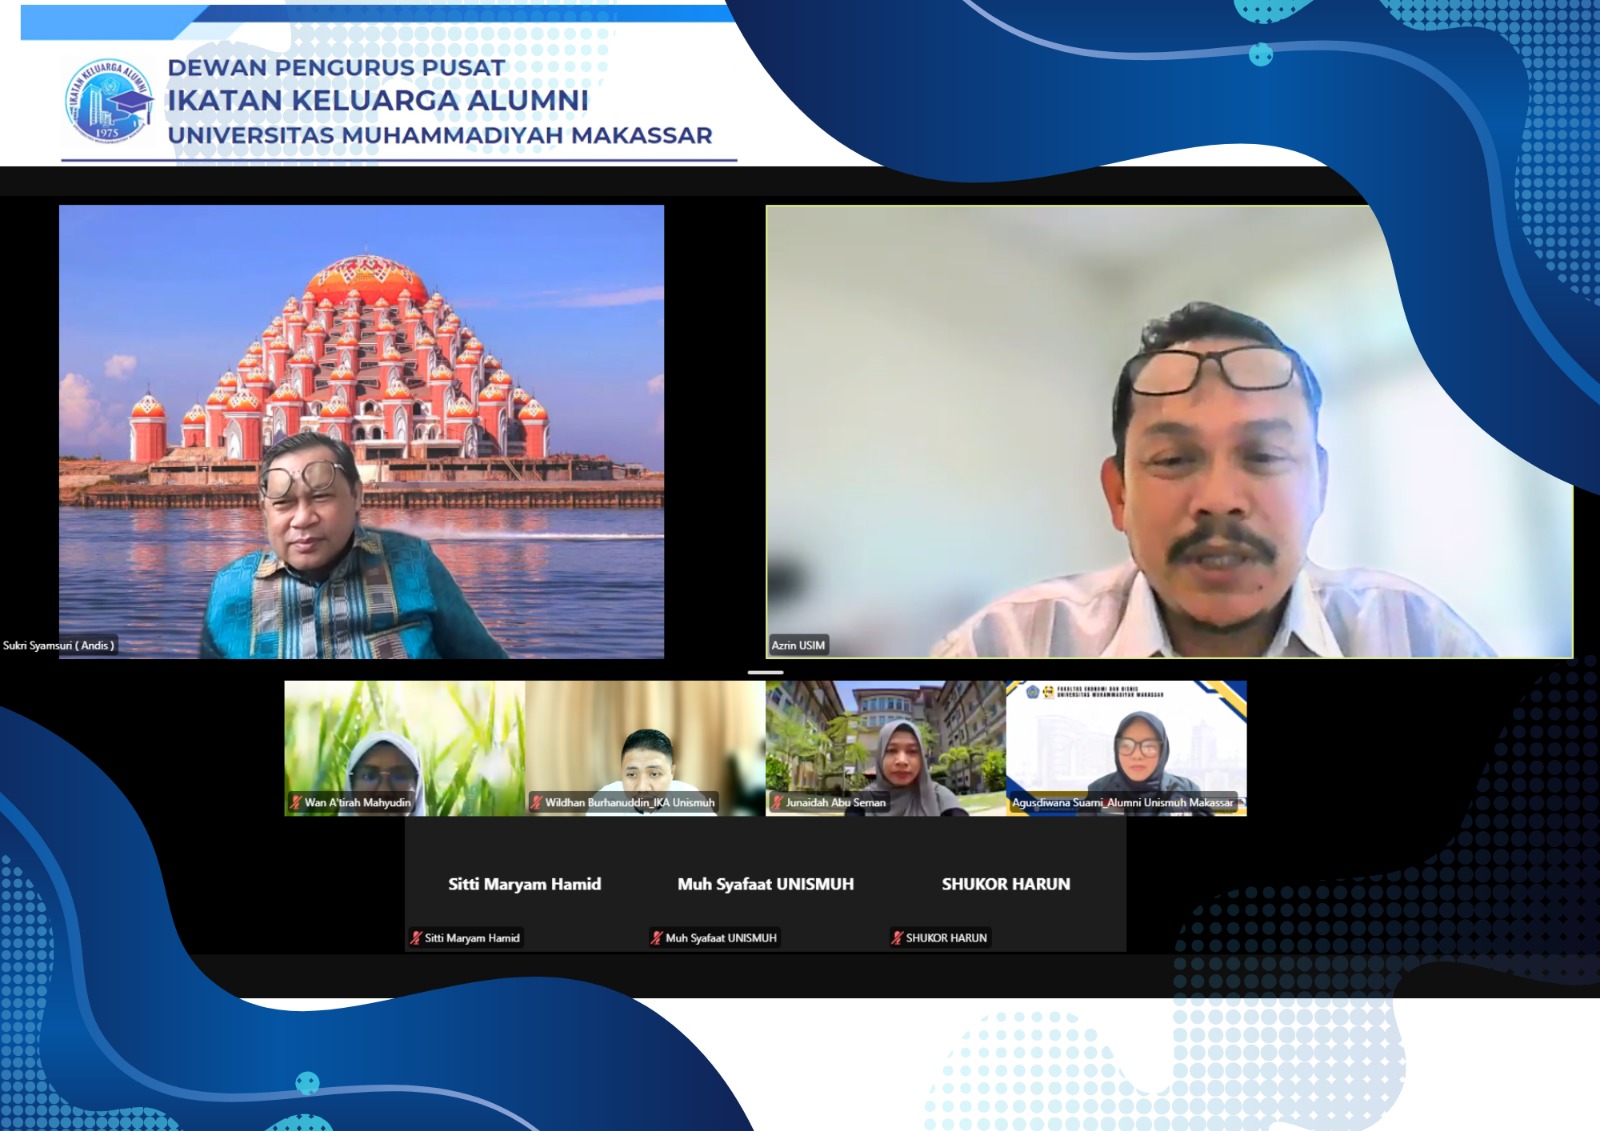The width and height of the screenshot is (1600, 1131).
Task: Click muted mic icon on SHUKOR HARUN tile
Action: point(897,938)
